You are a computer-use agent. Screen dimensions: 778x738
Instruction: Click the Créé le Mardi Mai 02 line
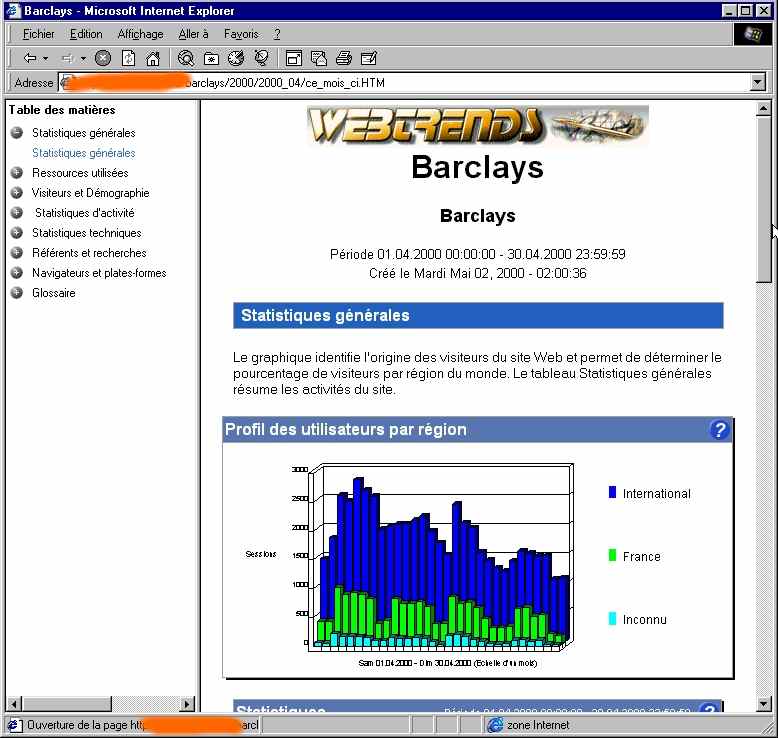pos(477,273)
